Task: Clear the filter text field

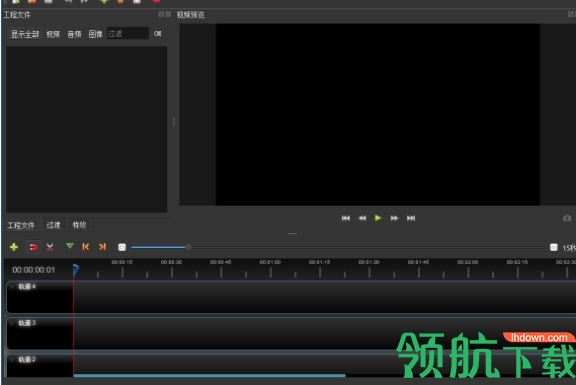Action: point(158,33)
